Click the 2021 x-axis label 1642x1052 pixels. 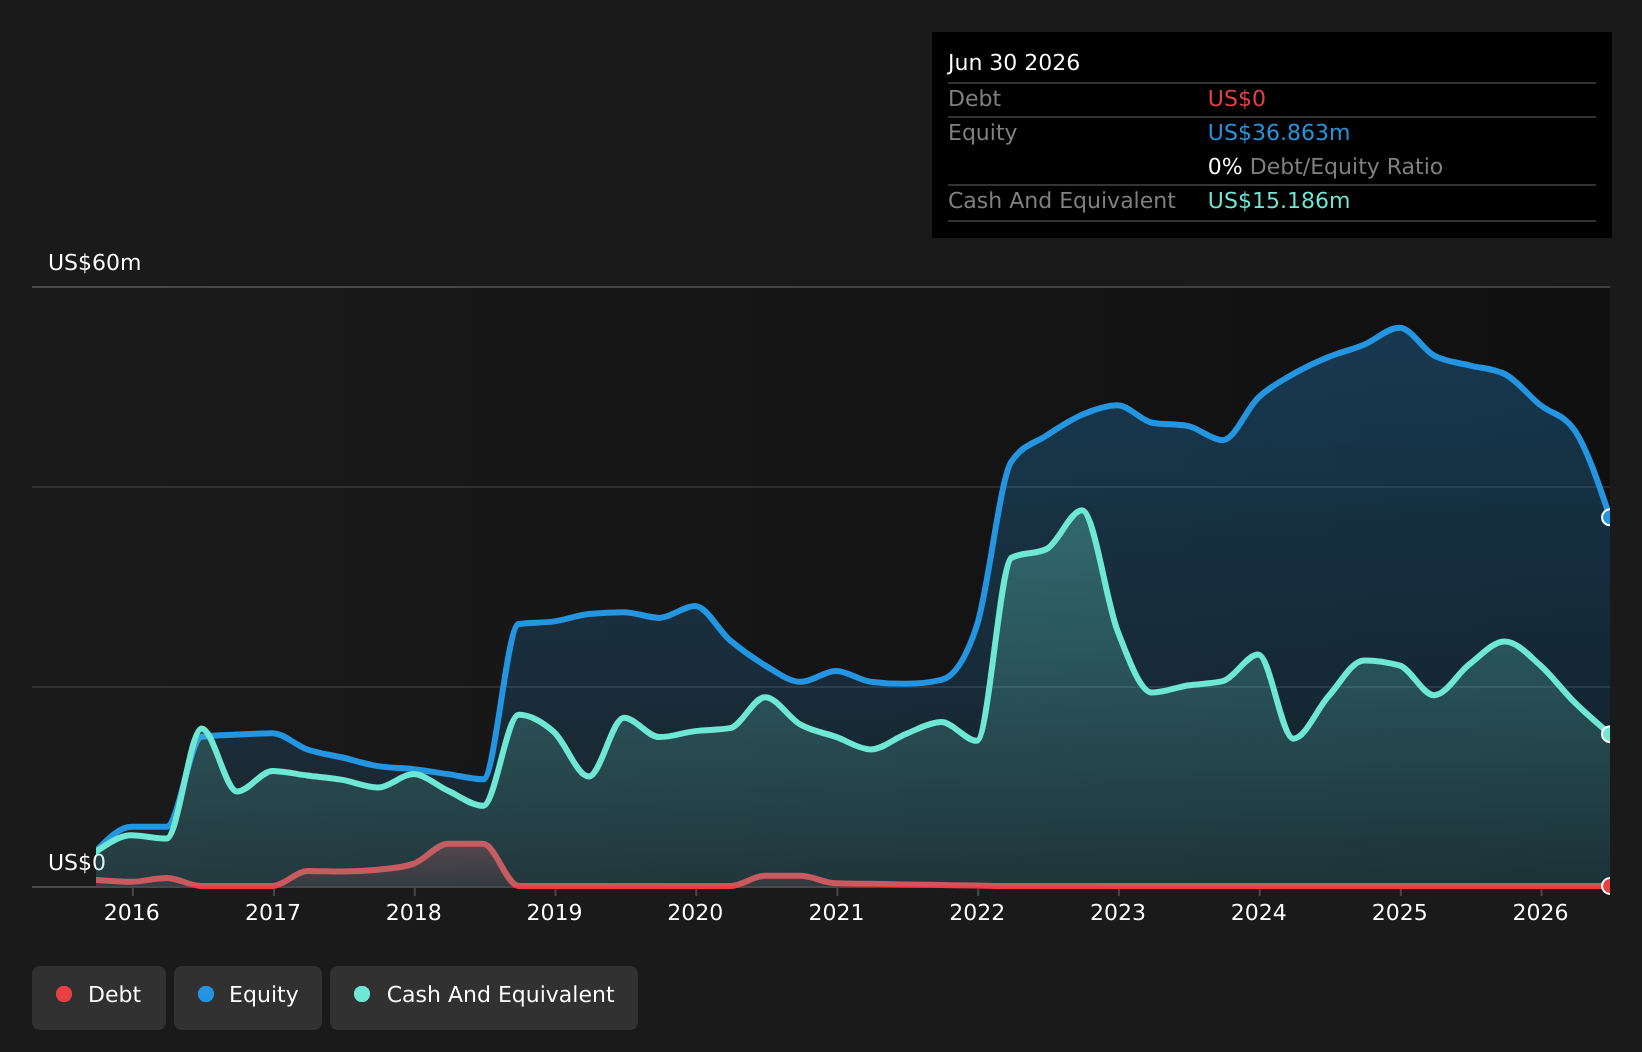point(836,912)
